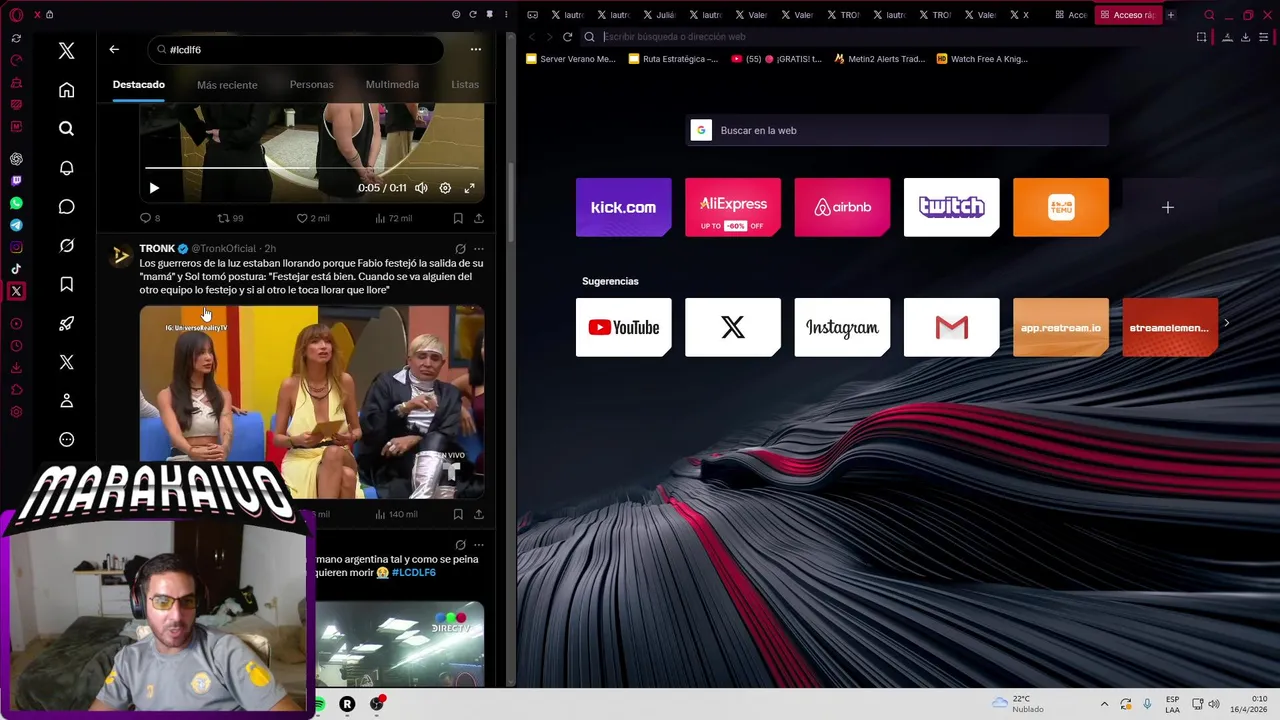Open Server Verano Me... bookmark
Image resolution: width=1280 pixels, height=720 pixels.
tap(571, 59)
